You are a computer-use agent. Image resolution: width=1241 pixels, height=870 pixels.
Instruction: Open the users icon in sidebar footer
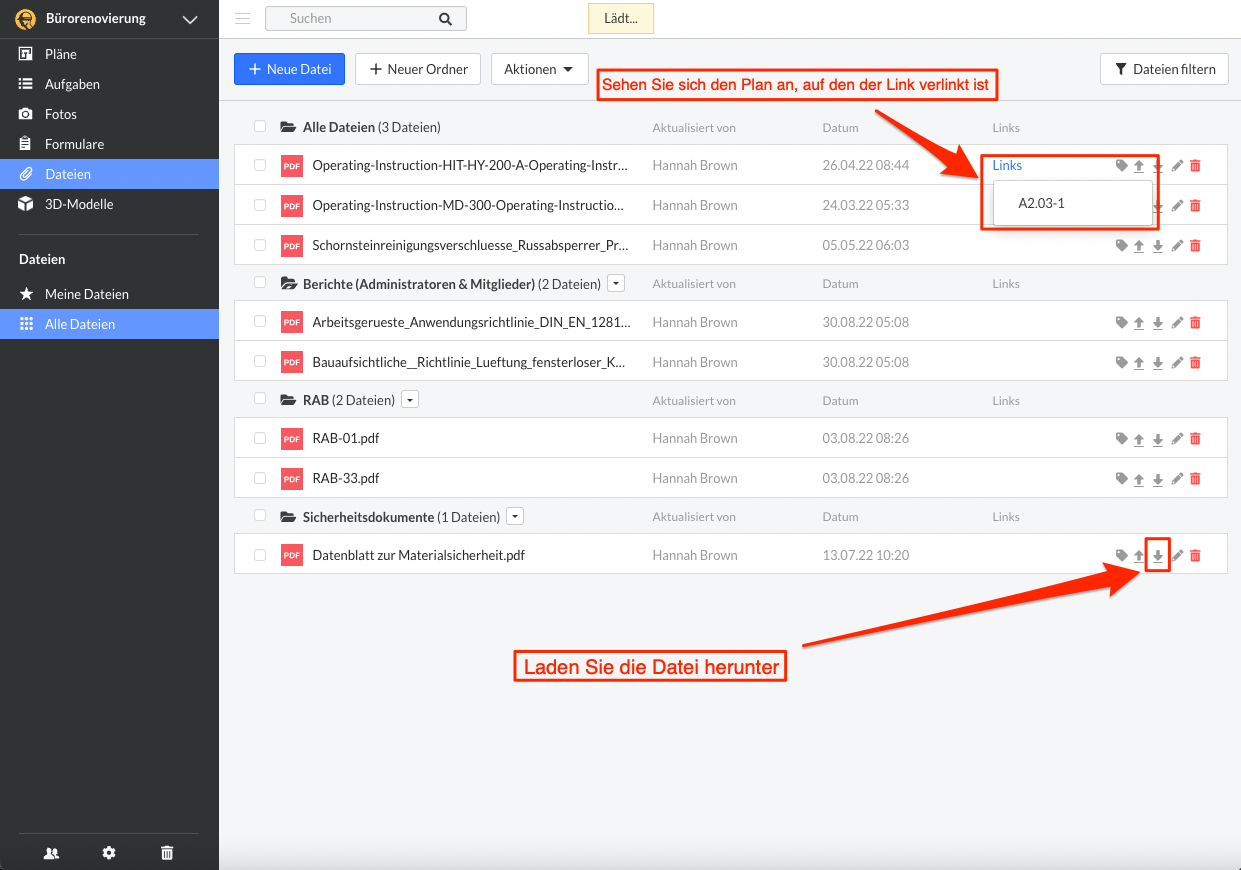(51, 852)
